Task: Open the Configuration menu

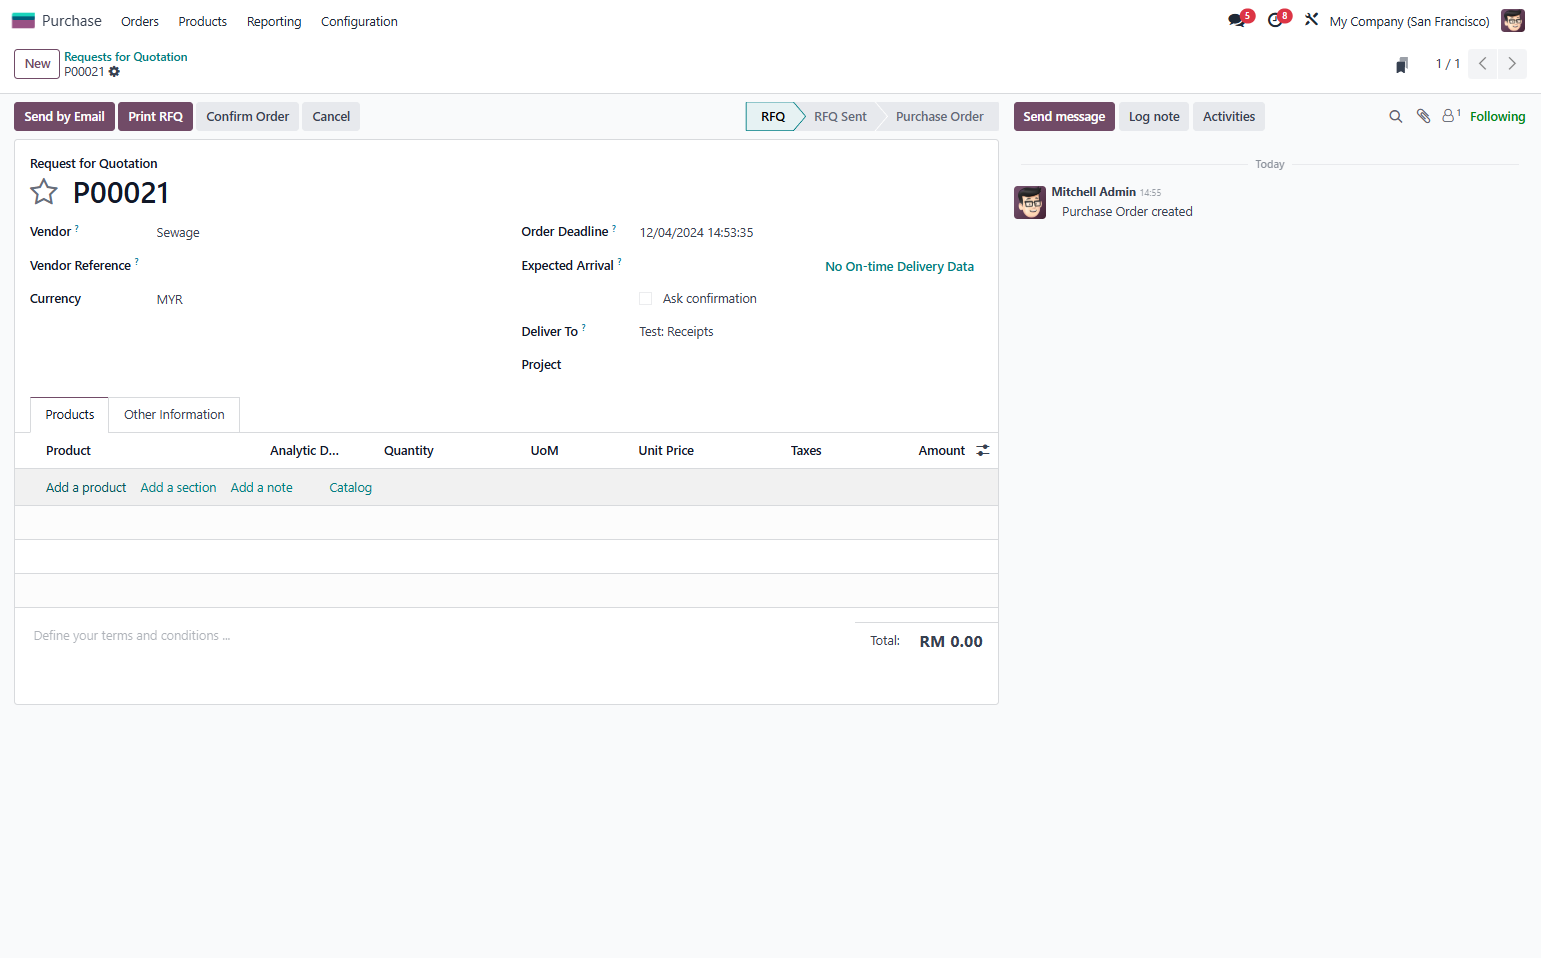Action: [x=359, y=21]
